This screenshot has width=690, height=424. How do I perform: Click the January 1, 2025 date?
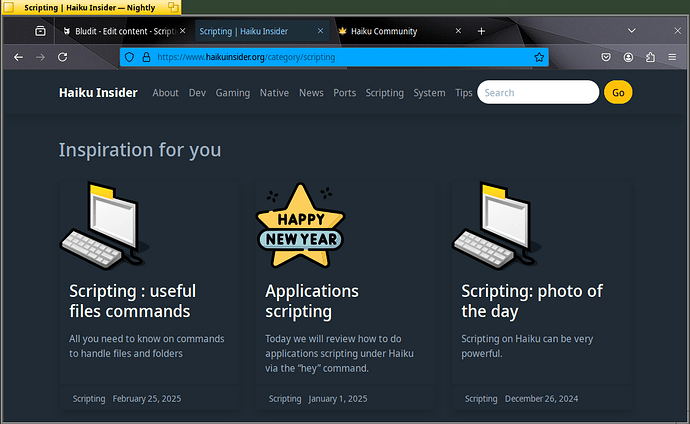point(338,399)
